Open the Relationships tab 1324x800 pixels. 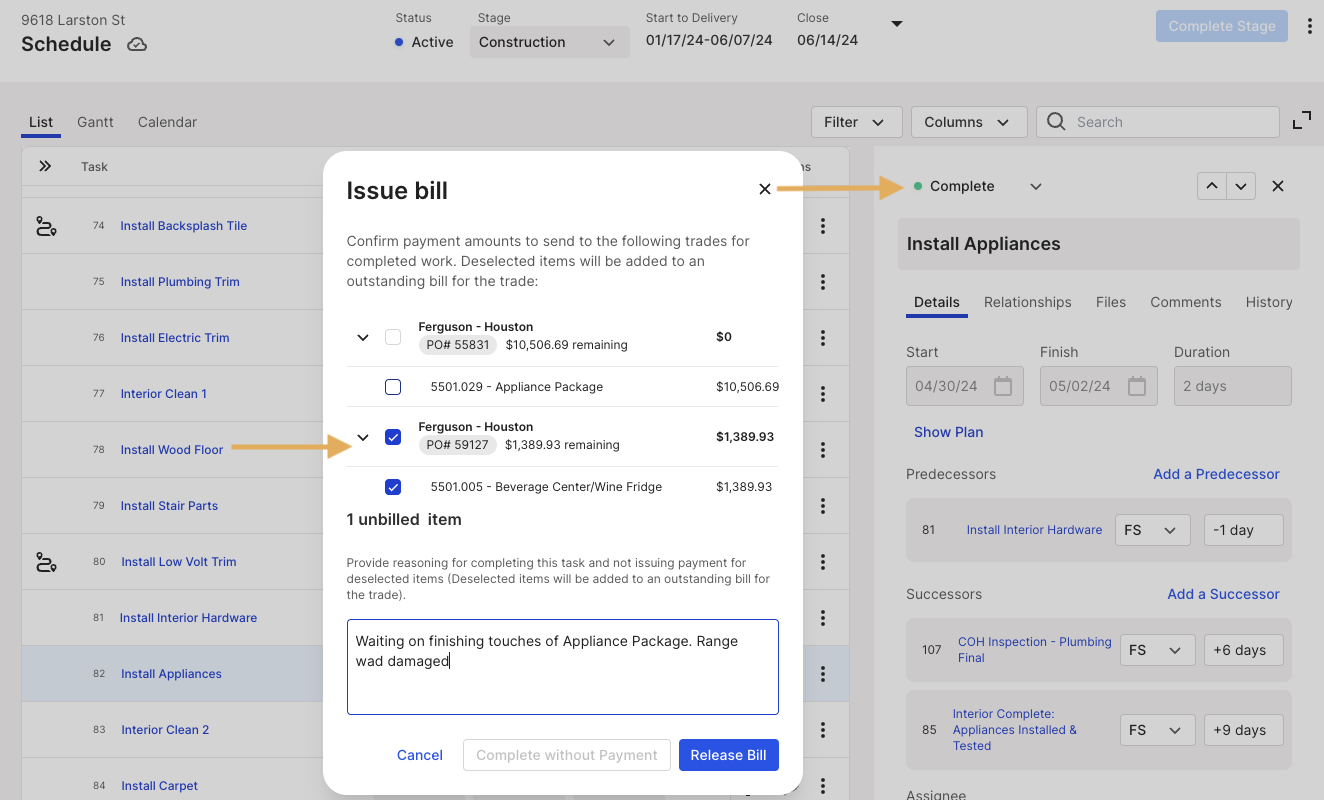point(1027,302)
